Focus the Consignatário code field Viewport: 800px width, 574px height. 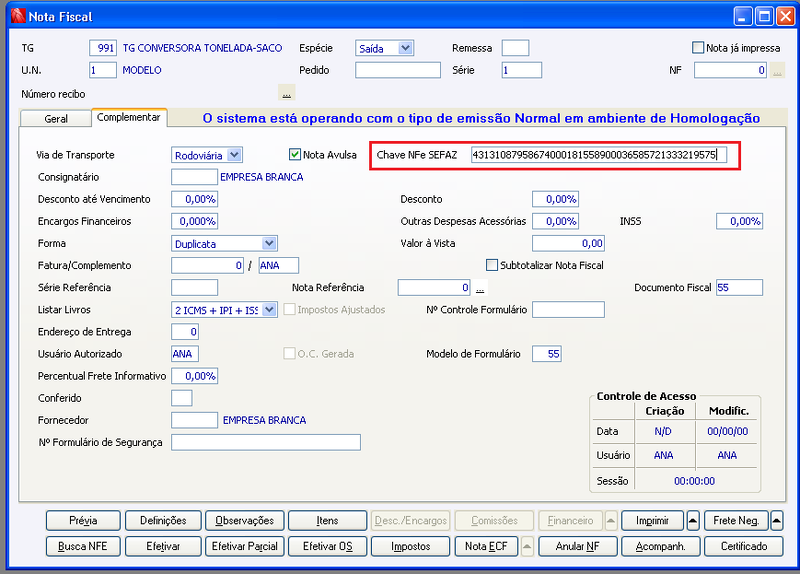coord(194,177)
